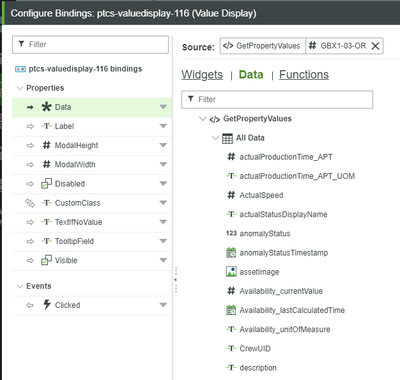Click the table icon beside All Data

coord(227,138)
